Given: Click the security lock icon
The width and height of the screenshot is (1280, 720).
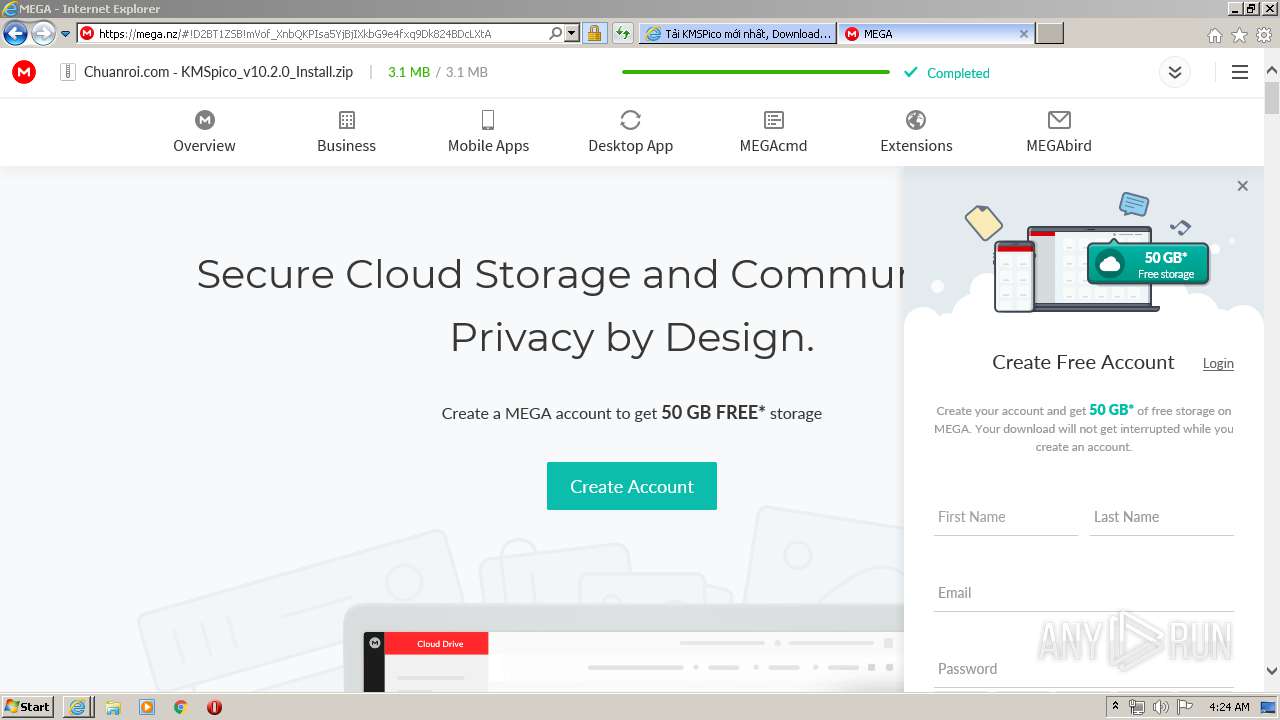Looking at the screenshot, I should (594, 33).
